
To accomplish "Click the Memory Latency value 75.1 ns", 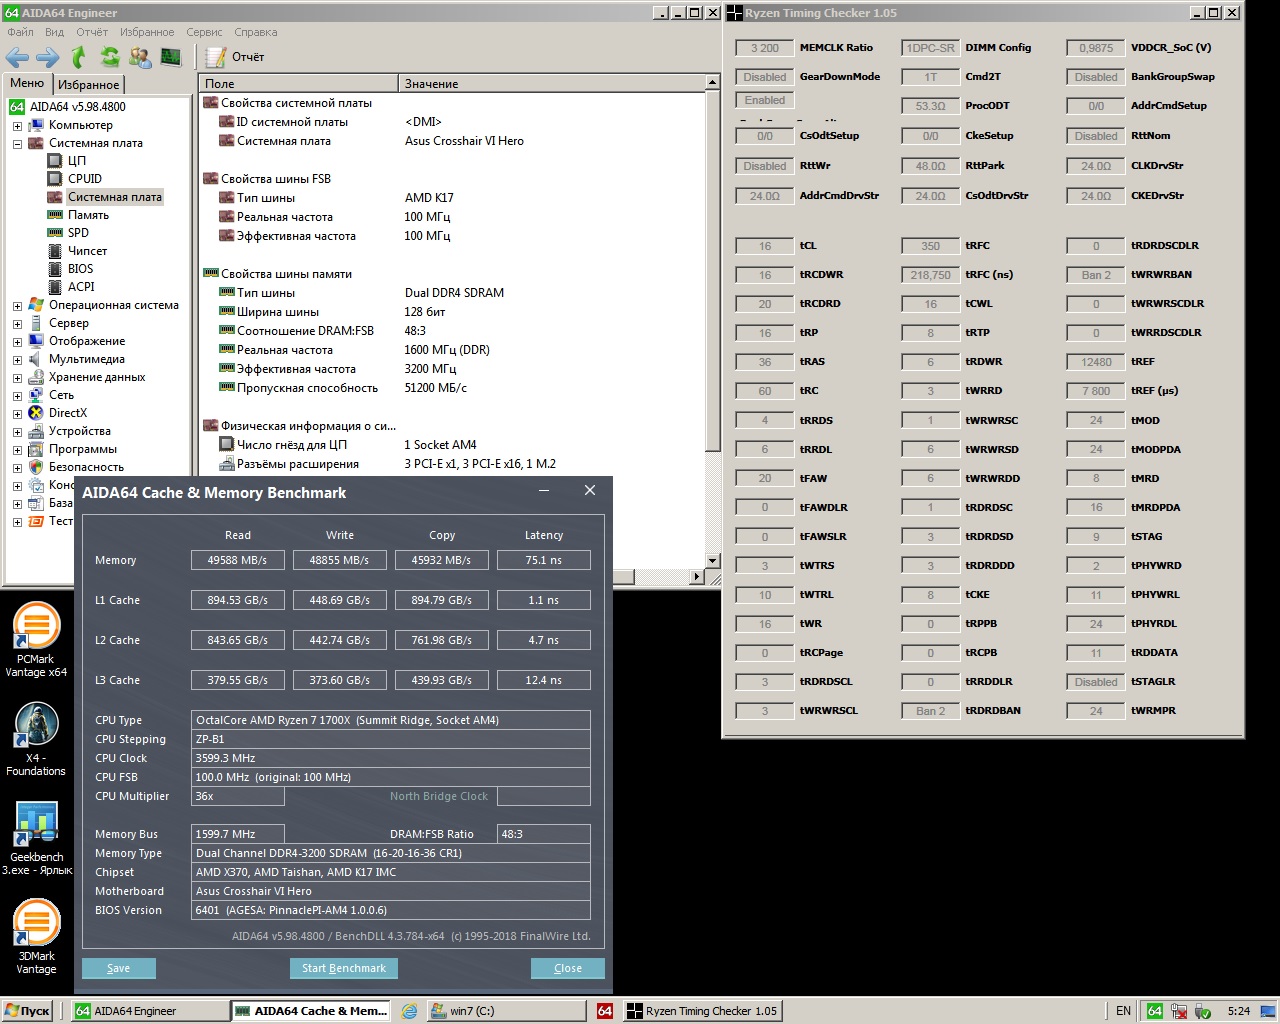I will pos(543,560).
